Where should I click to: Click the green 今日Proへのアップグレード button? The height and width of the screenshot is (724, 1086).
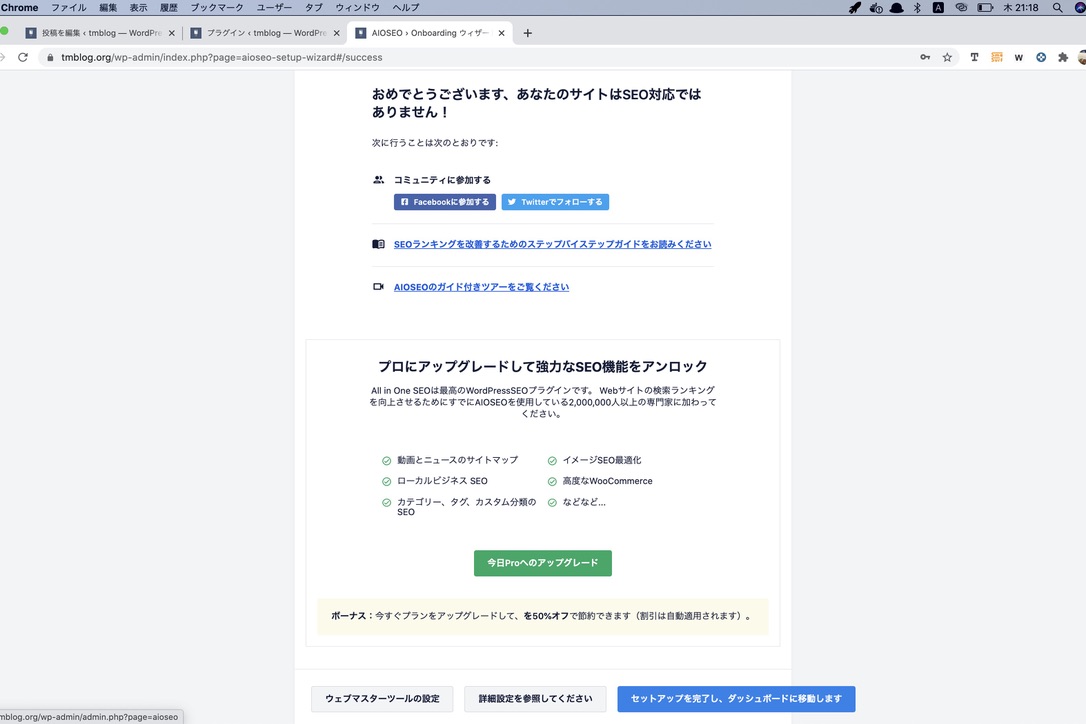coord(543,563)
